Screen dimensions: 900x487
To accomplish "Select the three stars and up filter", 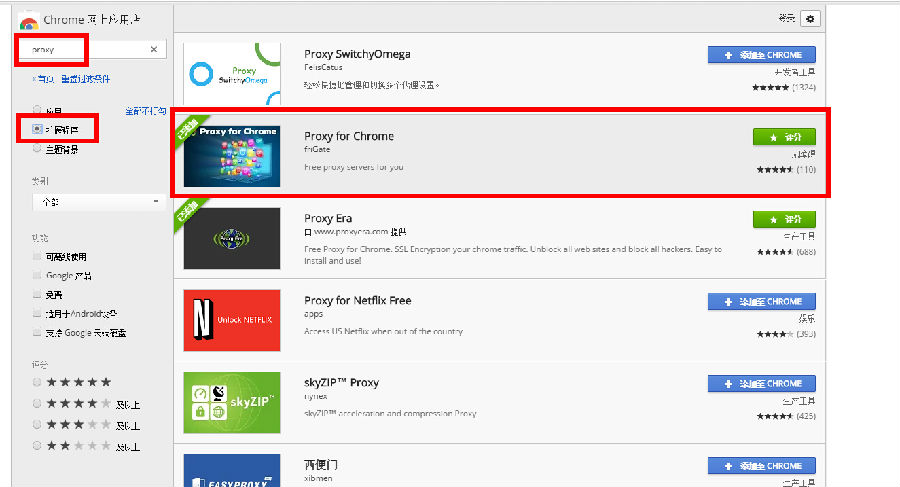I will click(37, 424).
